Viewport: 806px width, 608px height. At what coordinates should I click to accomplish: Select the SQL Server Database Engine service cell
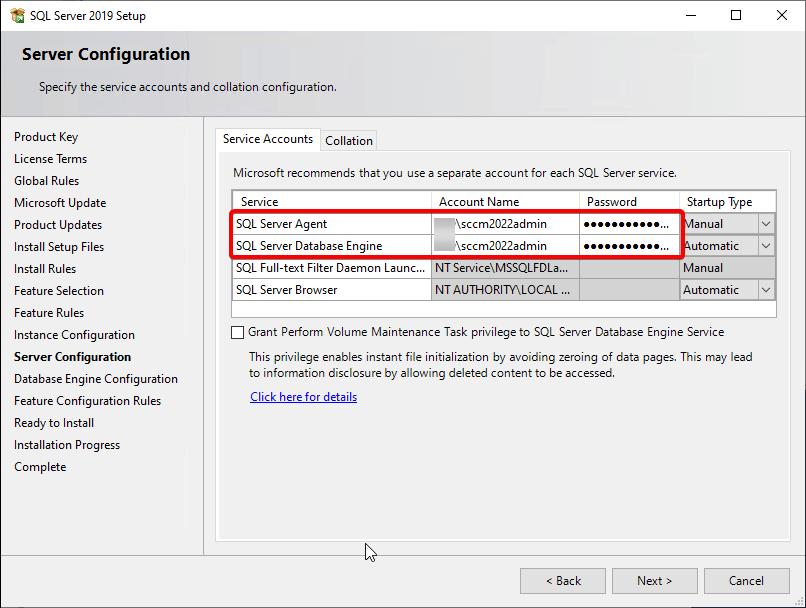(x=332, y=246)
